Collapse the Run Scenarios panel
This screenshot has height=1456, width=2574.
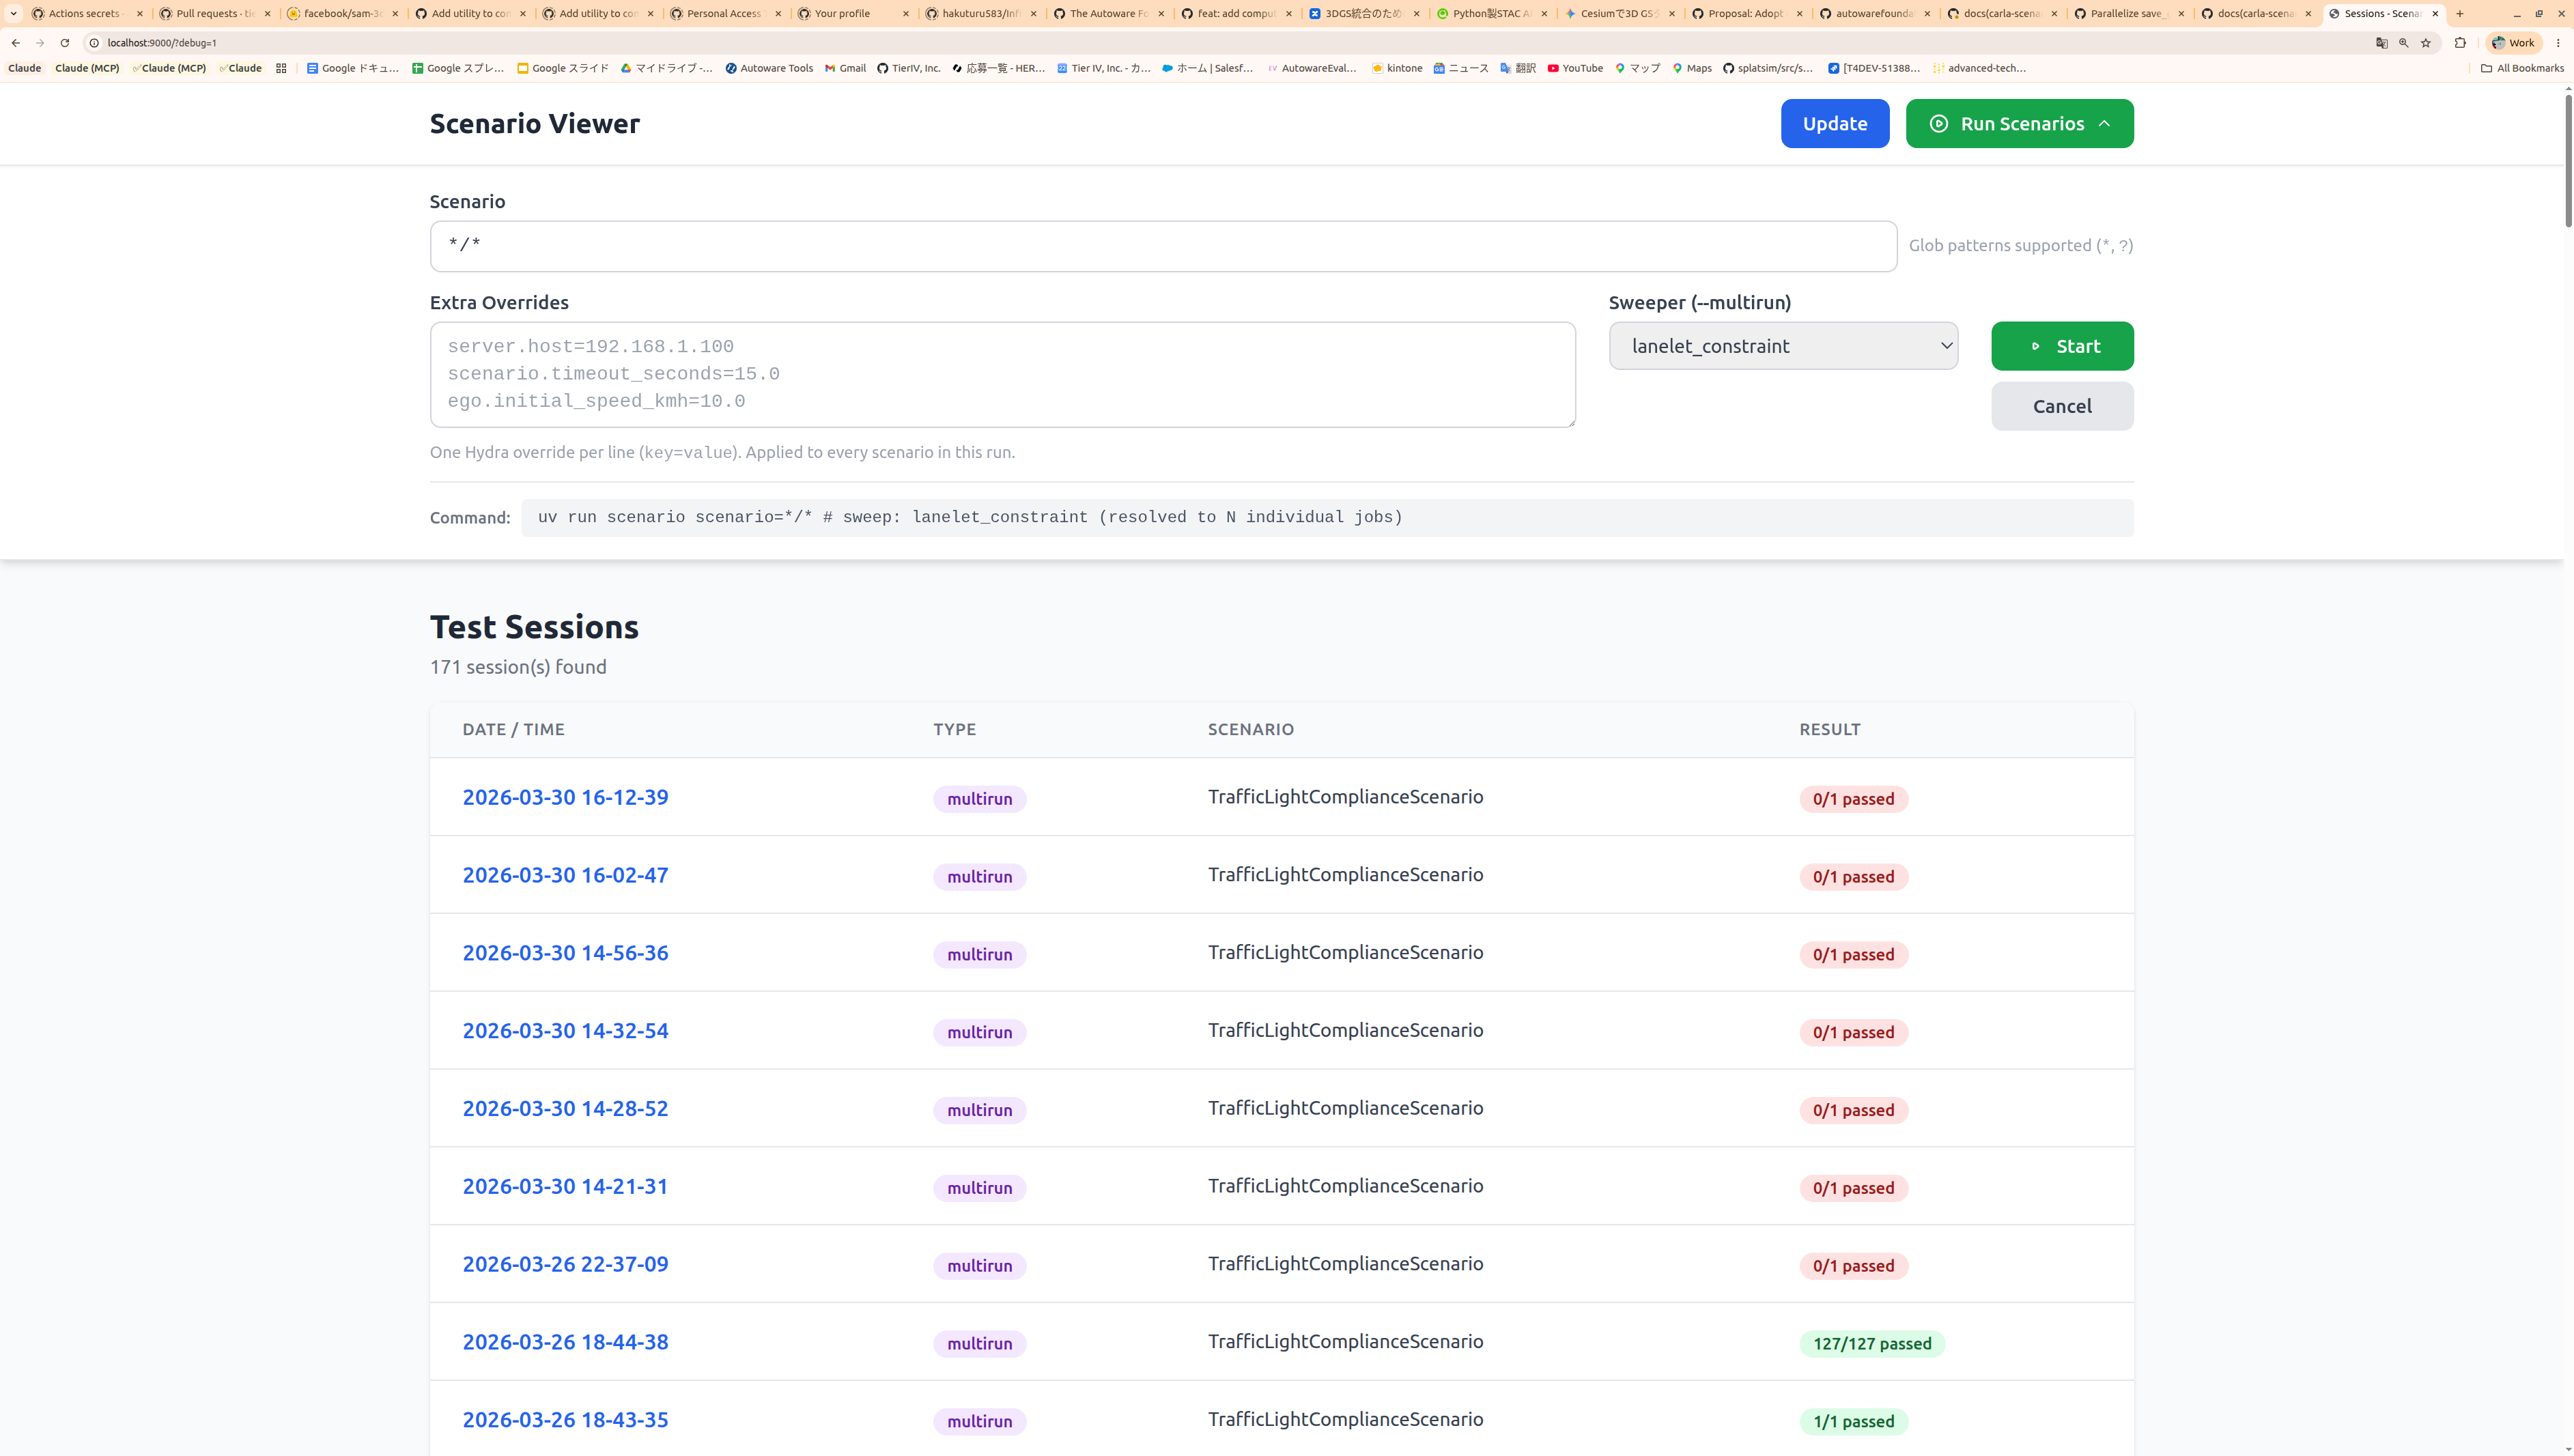click(x=2019, y=123)
